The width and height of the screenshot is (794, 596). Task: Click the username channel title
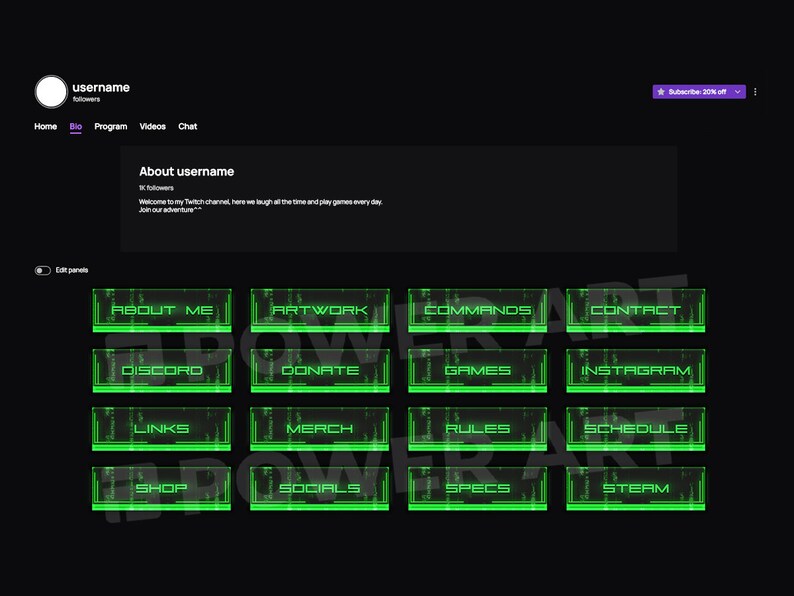(x=101, y=88)
